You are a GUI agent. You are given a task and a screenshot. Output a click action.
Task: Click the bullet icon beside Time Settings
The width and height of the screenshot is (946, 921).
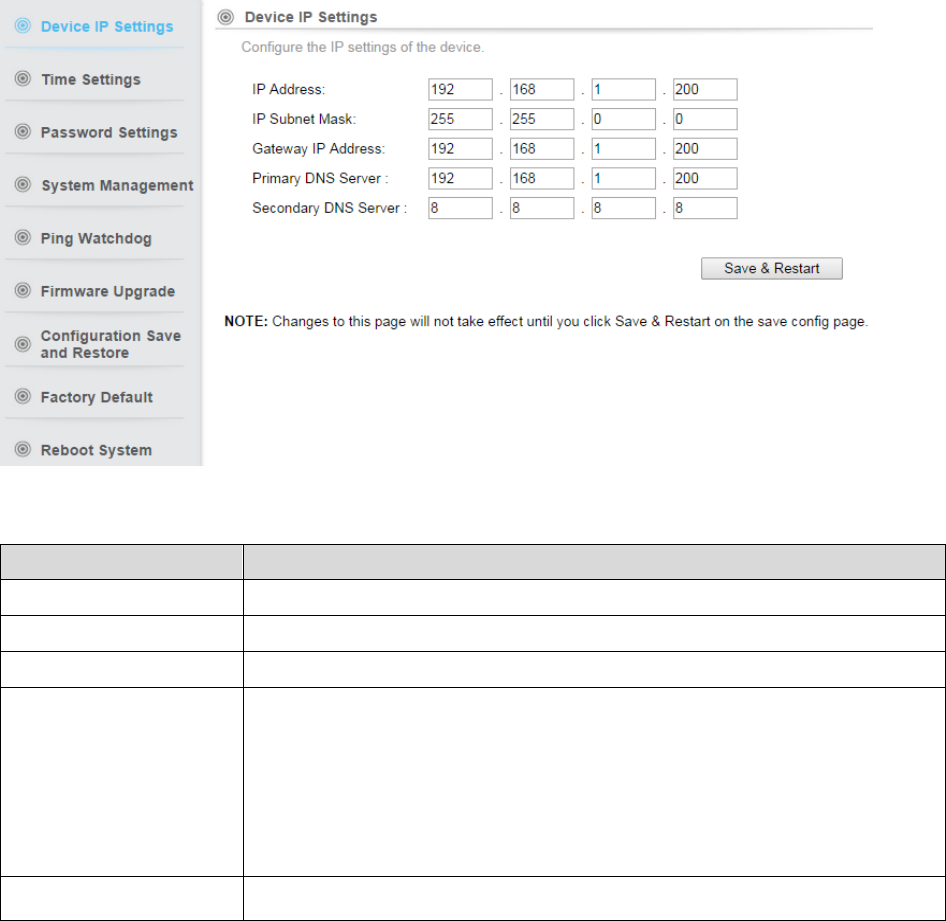[x=22, y=78]
